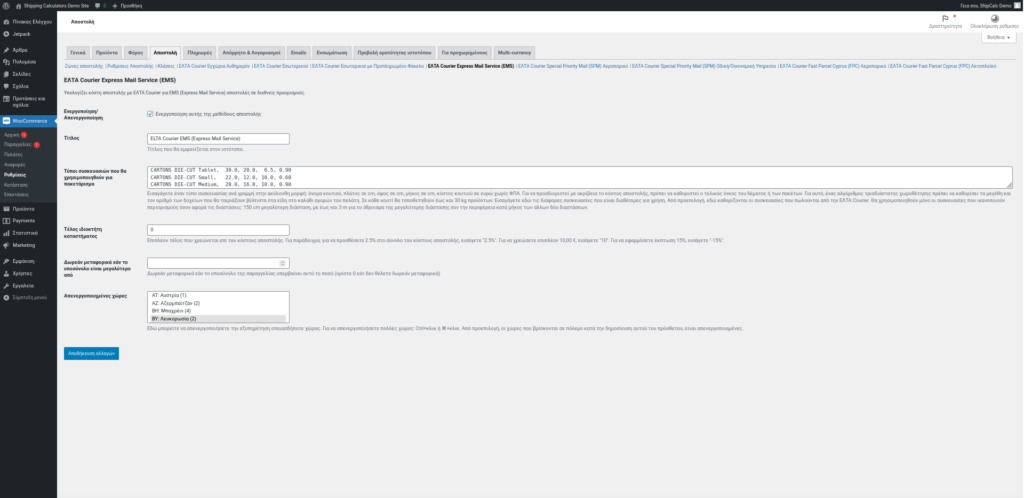The width and height of the screenshot is (1024, 498).
Task: Open WooCommerce Επεκτάσεις submenu item
Action: pyautogui.click(x=16, y=195)
